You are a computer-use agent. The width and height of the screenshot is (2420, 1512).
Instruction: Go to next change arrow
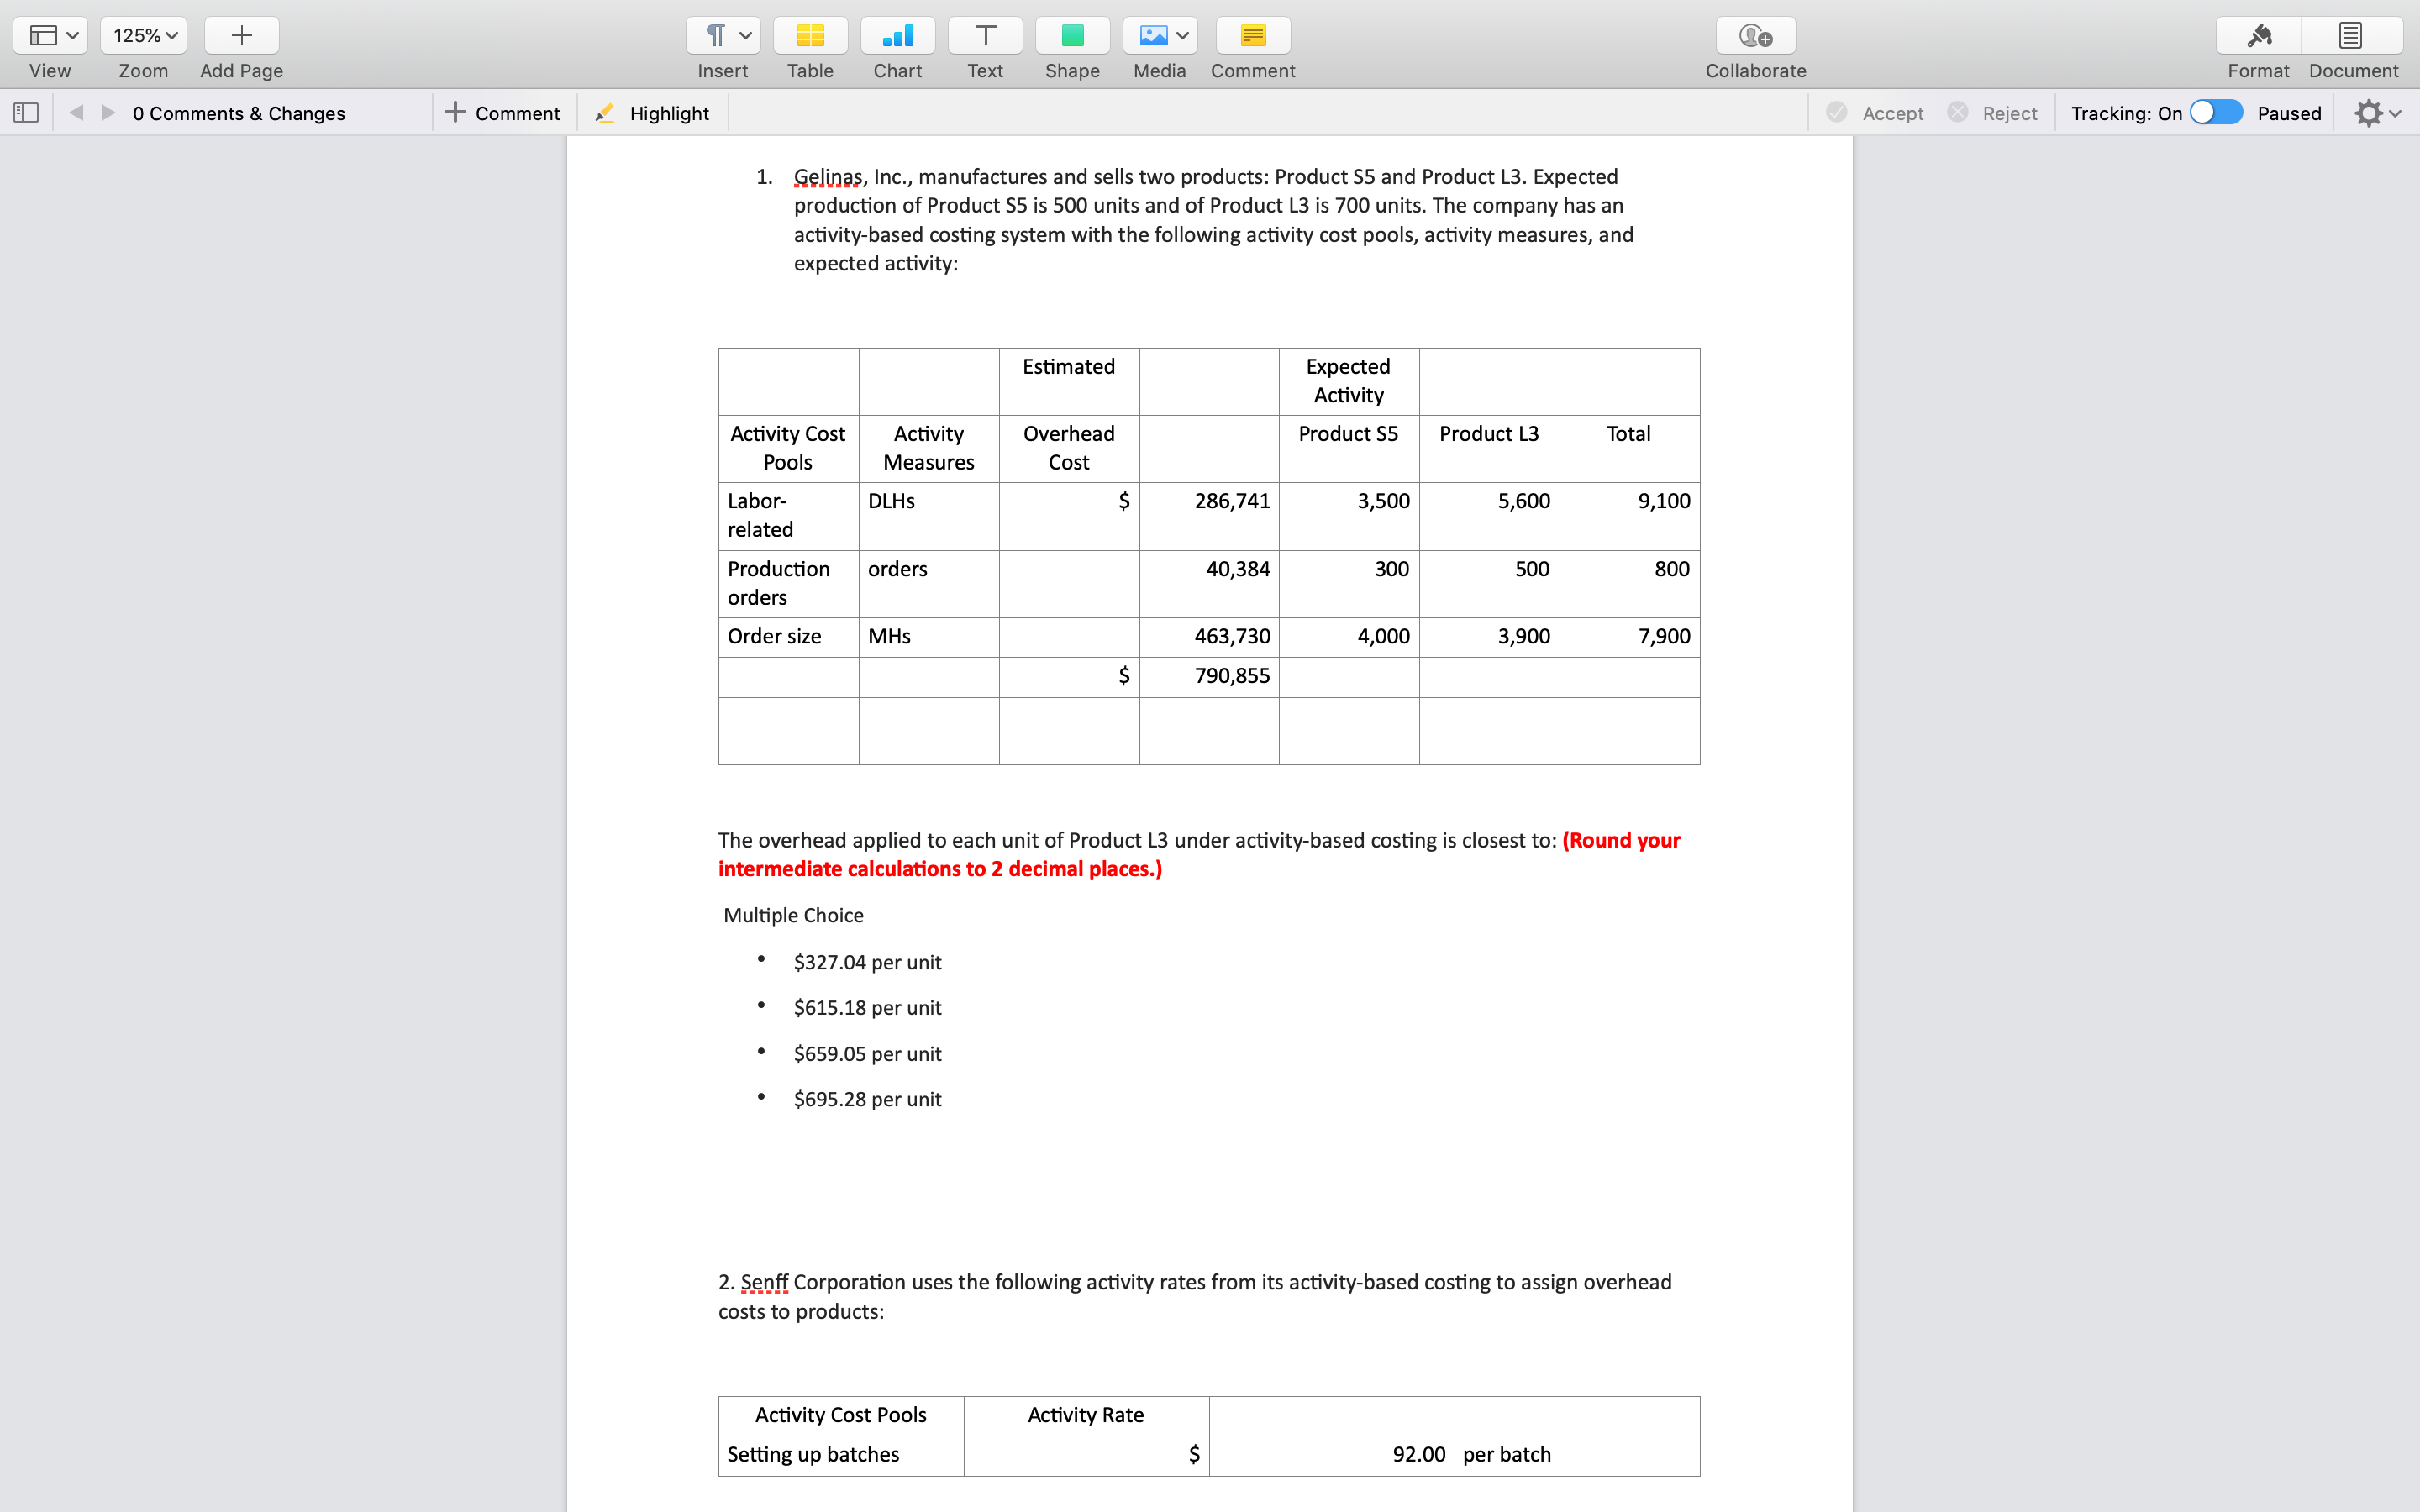[108, 113]
